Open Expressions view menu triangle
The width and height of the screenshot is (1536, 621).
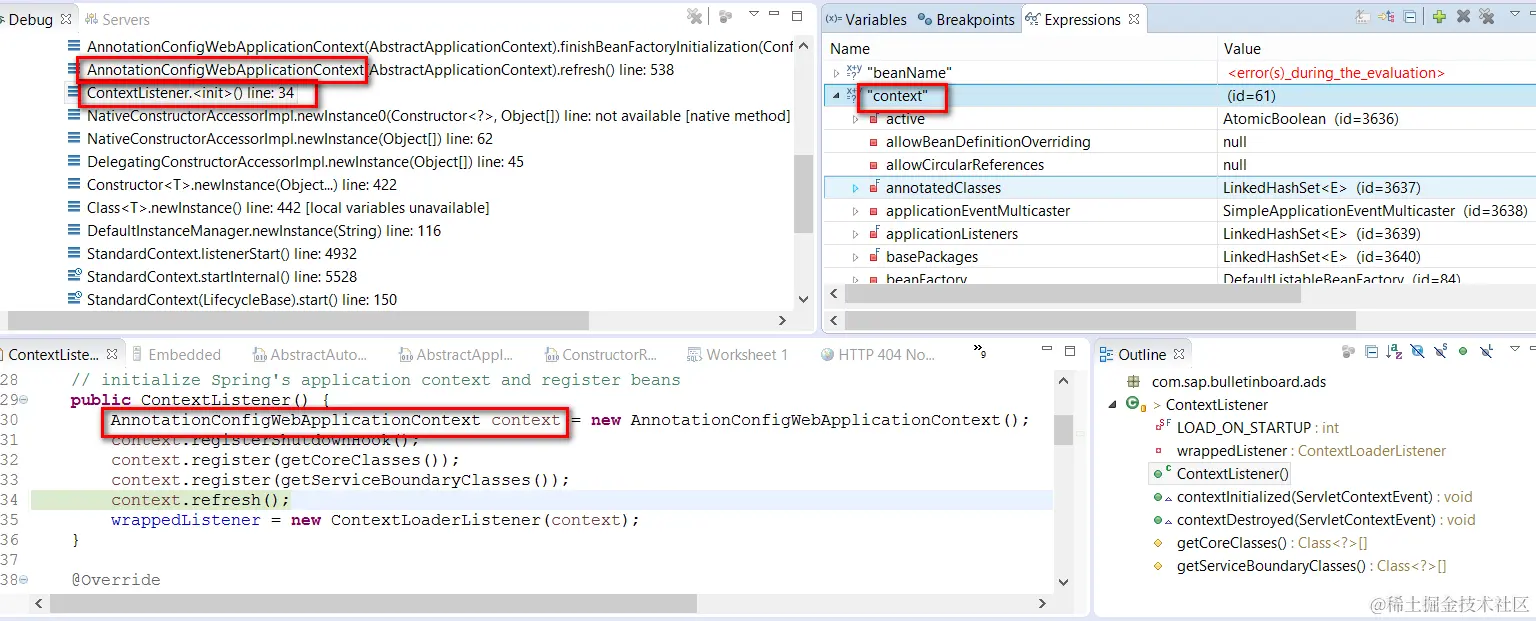tap(1515, 15)
